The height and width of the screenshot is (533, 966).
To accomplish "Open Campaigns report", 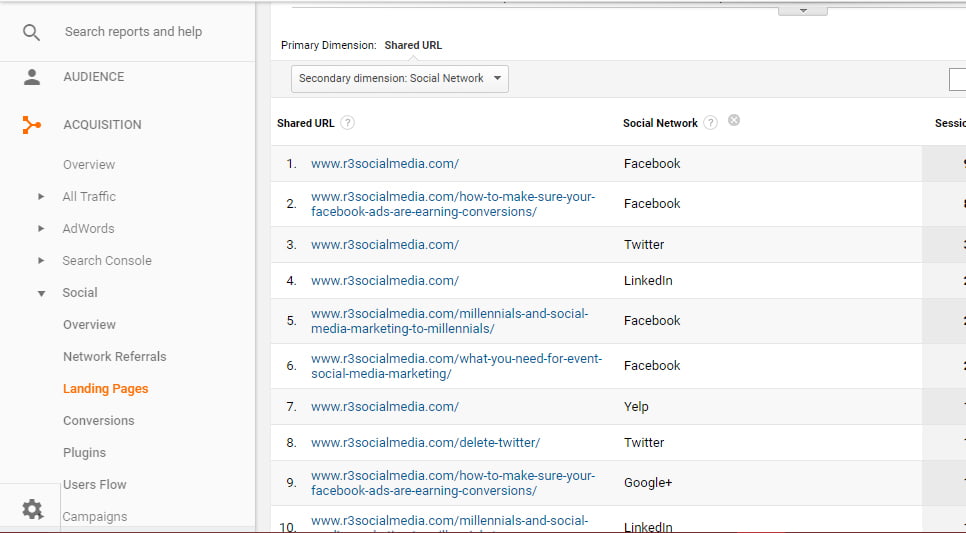I will click(x=95, y=517).
